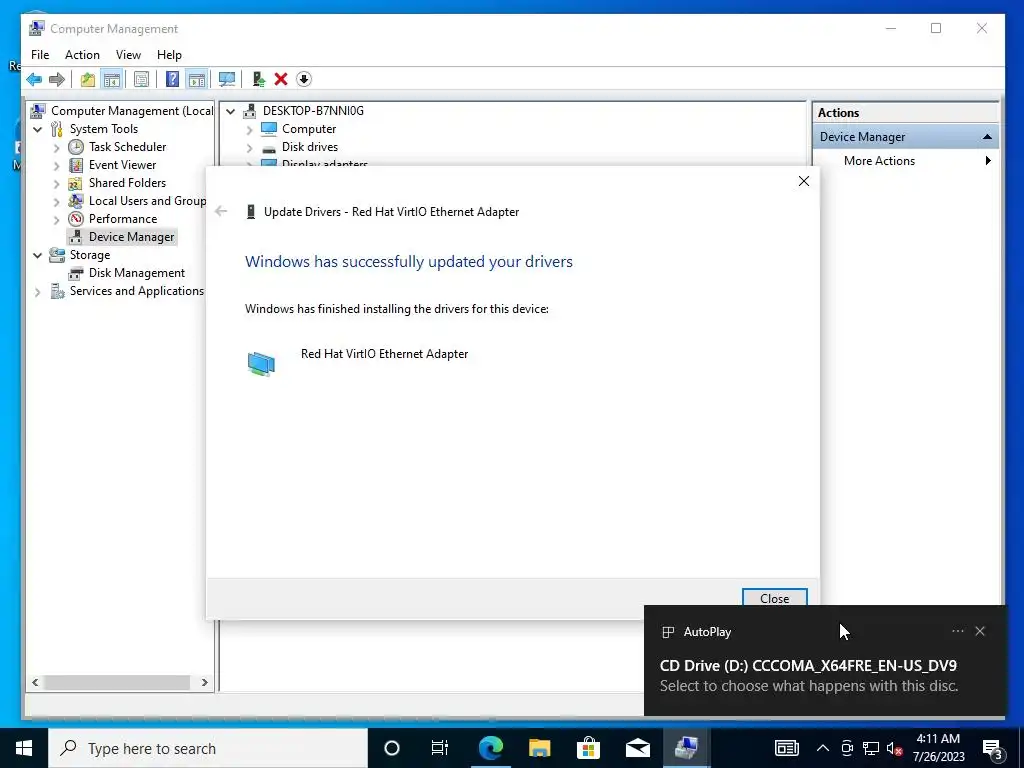Screen dimensions: 1024x768
Task: Collapse the Device Manager Actions section arrow
Action: click(987, 137)
